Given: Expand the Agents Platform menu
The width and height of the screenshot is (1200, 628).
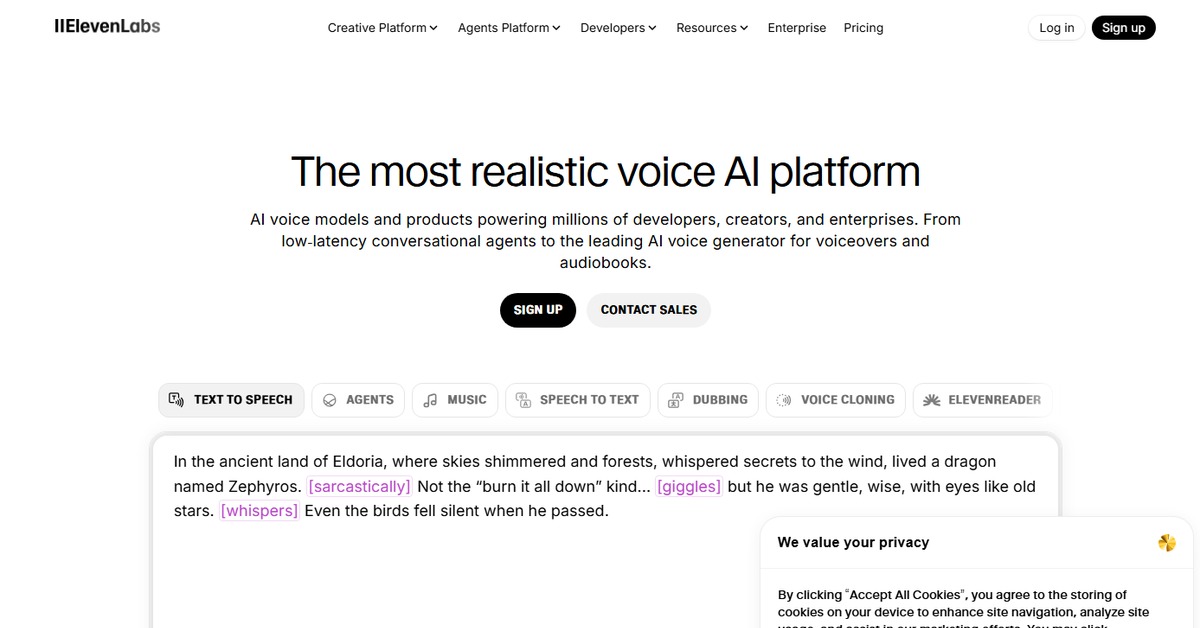Looking at the screenshot, I should click(508, 28).
